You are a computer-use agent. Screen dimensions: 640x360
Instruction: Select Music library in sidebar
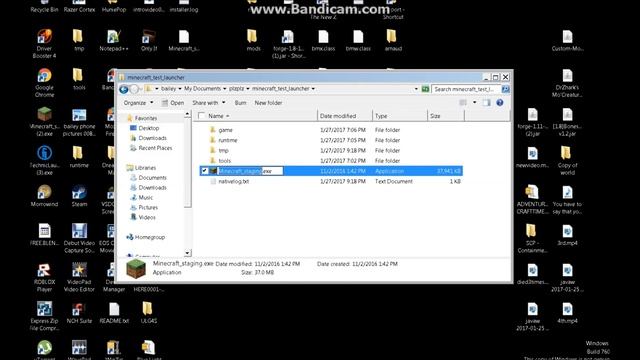[141, 198]
